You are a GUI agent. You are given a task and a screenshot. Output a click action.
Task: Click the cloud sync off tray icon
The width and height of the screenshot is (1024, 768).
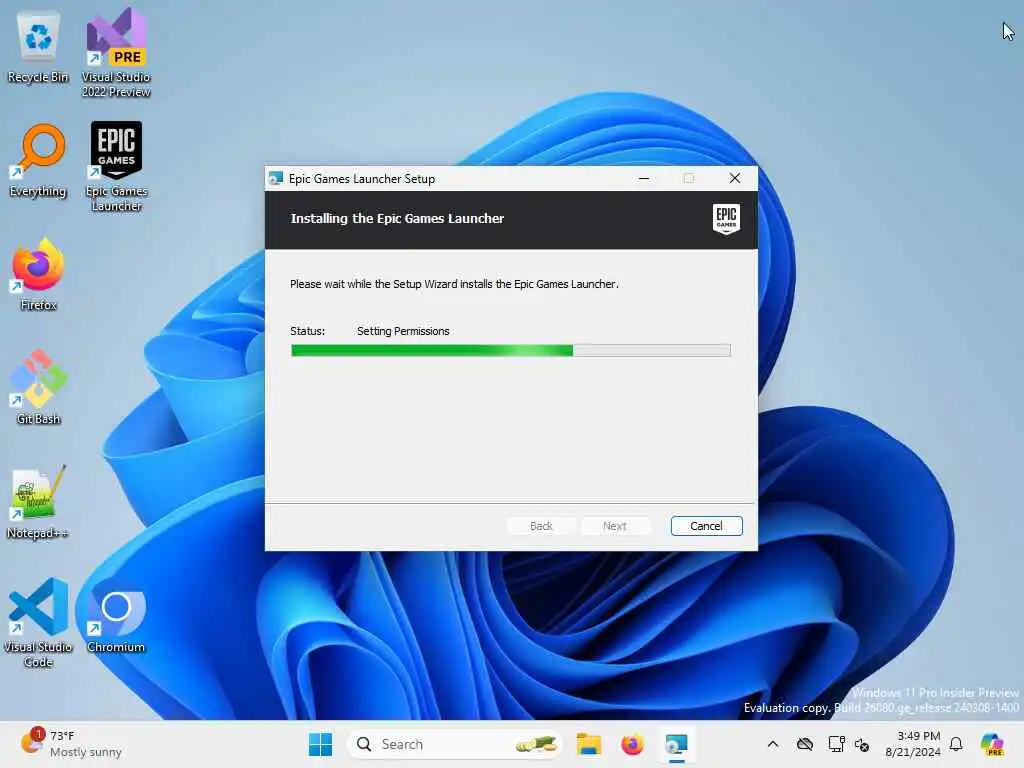[805, 744]
